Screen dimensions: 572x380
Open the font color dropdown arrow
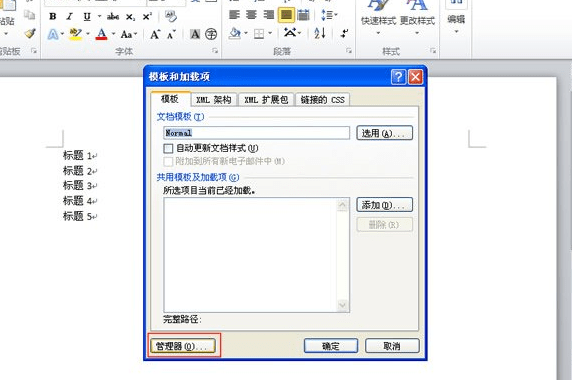tap(113, 34)
